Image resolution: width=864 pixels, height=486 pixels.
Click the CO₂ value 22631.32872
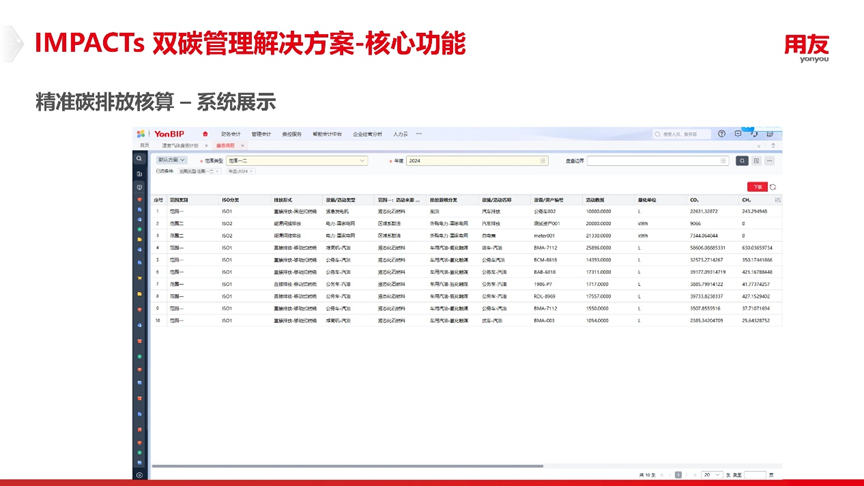click(704, 212)
